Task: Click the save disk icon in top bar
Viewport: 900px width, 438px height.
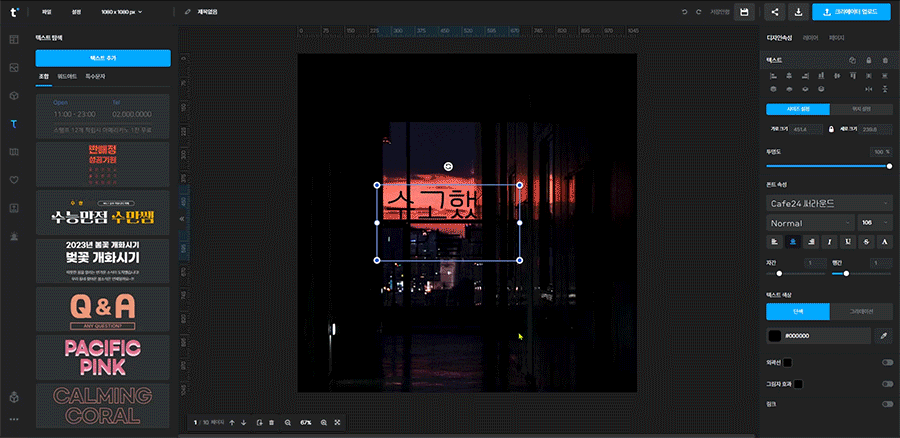Action: (x=744, y=12)
